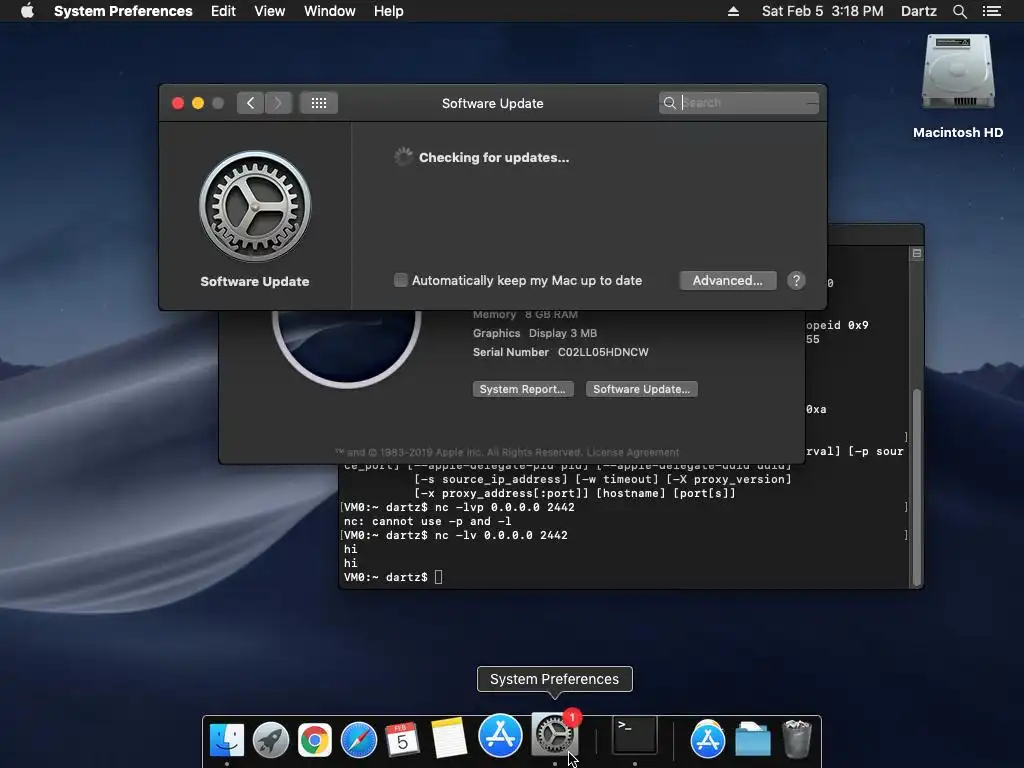Launch Safari from the Dock
Screen dimensions: 1024x768
[358, 740]
